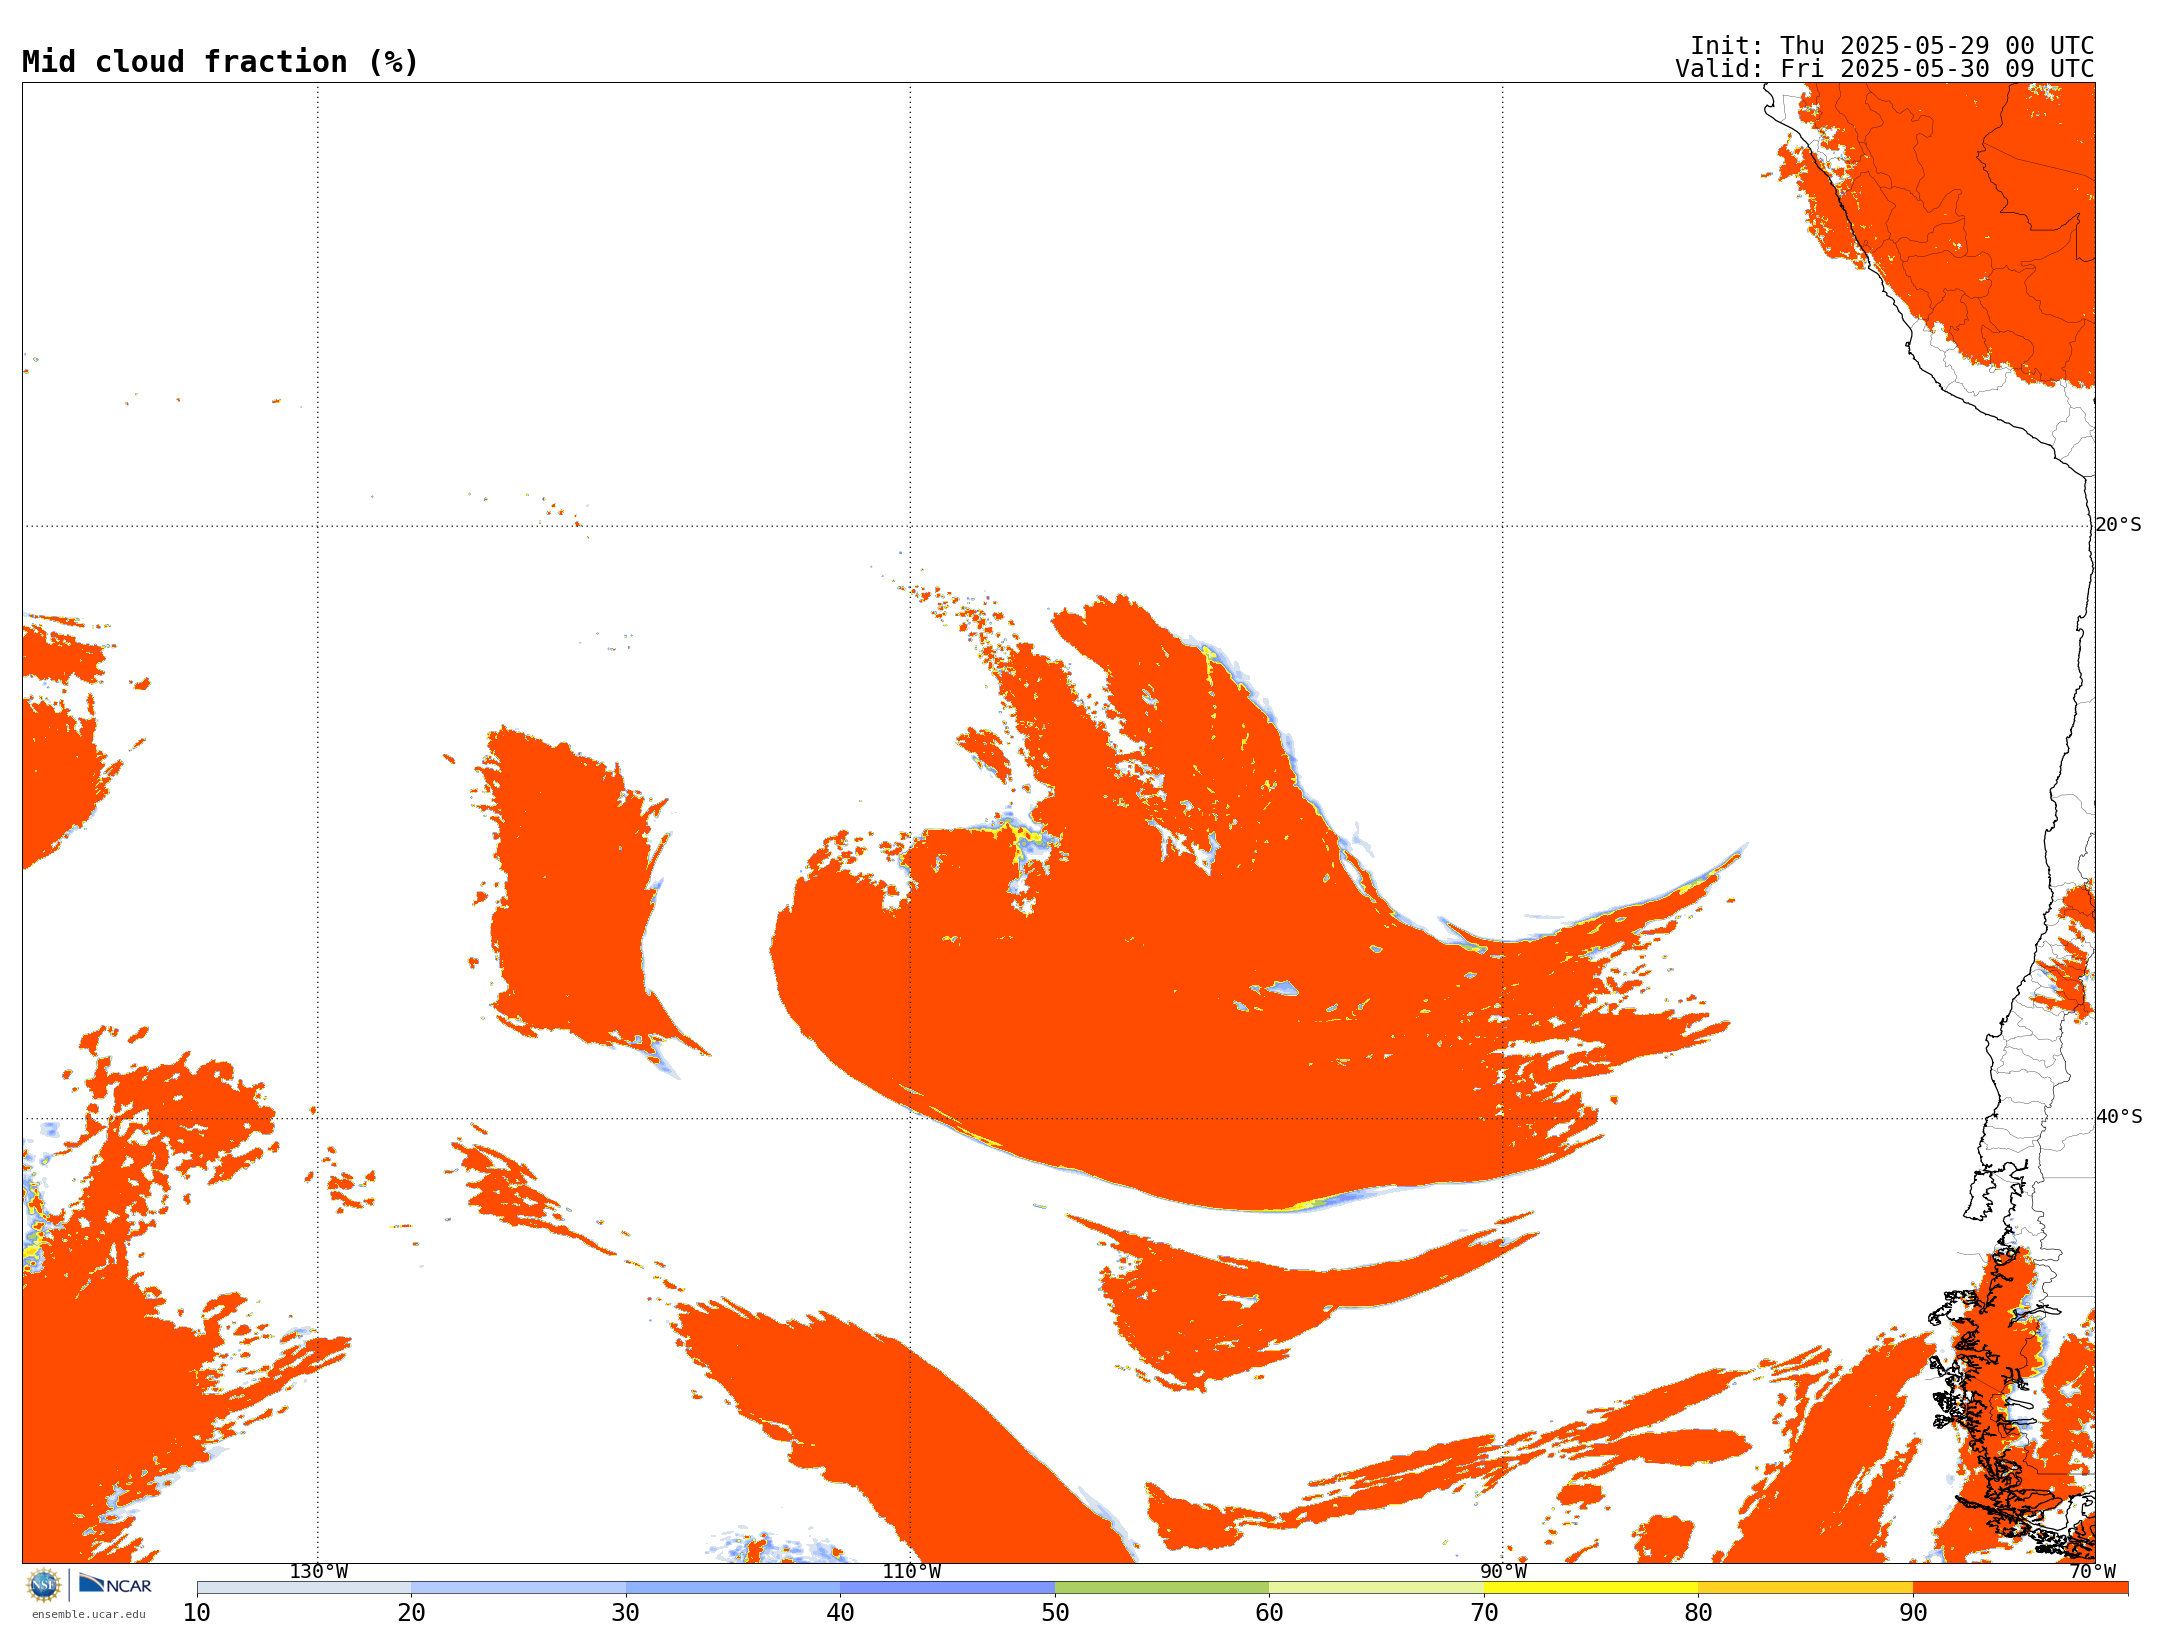Click the colorbar tick label 60
The image size is (2160, 1626).
(1269, 1613)
